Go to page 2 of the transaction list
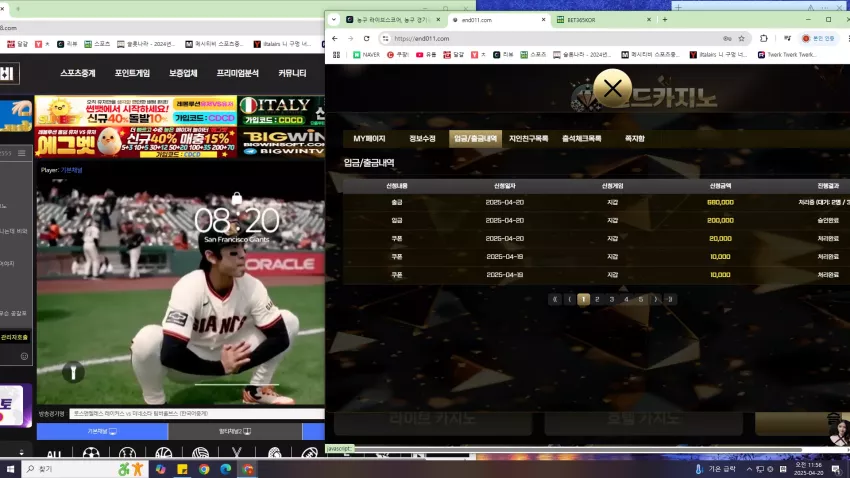850x478 pixels. 597,299
